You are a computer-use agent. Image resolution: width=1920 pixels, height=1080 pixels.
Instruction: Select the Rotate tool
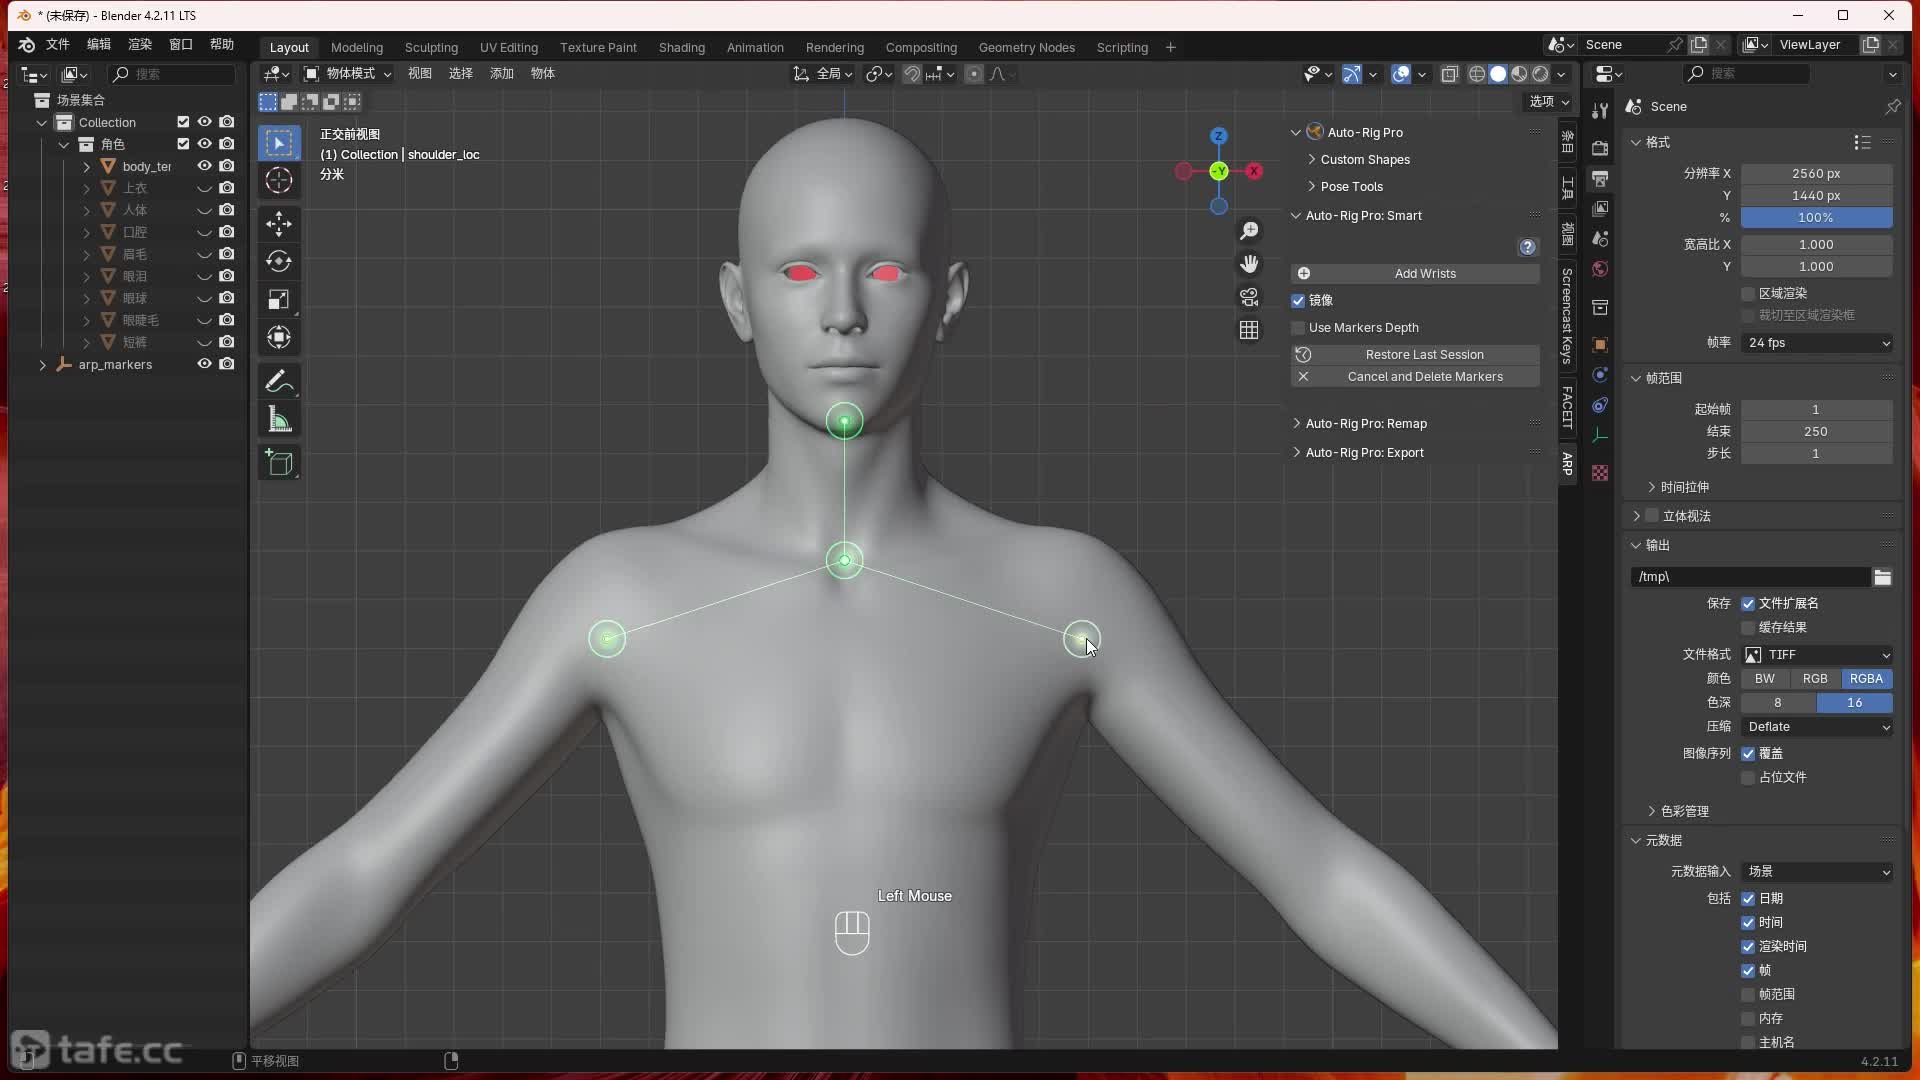pos(279,262)
